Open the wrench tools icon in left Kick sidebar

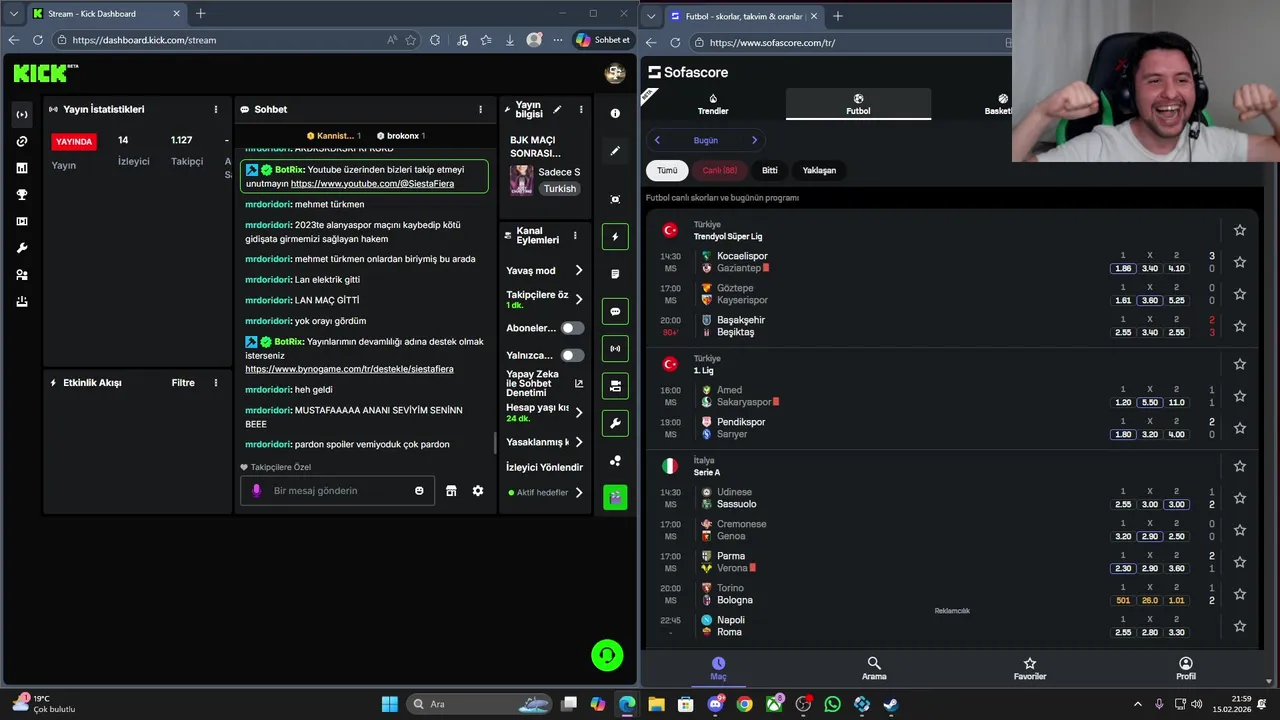[22, 248]
